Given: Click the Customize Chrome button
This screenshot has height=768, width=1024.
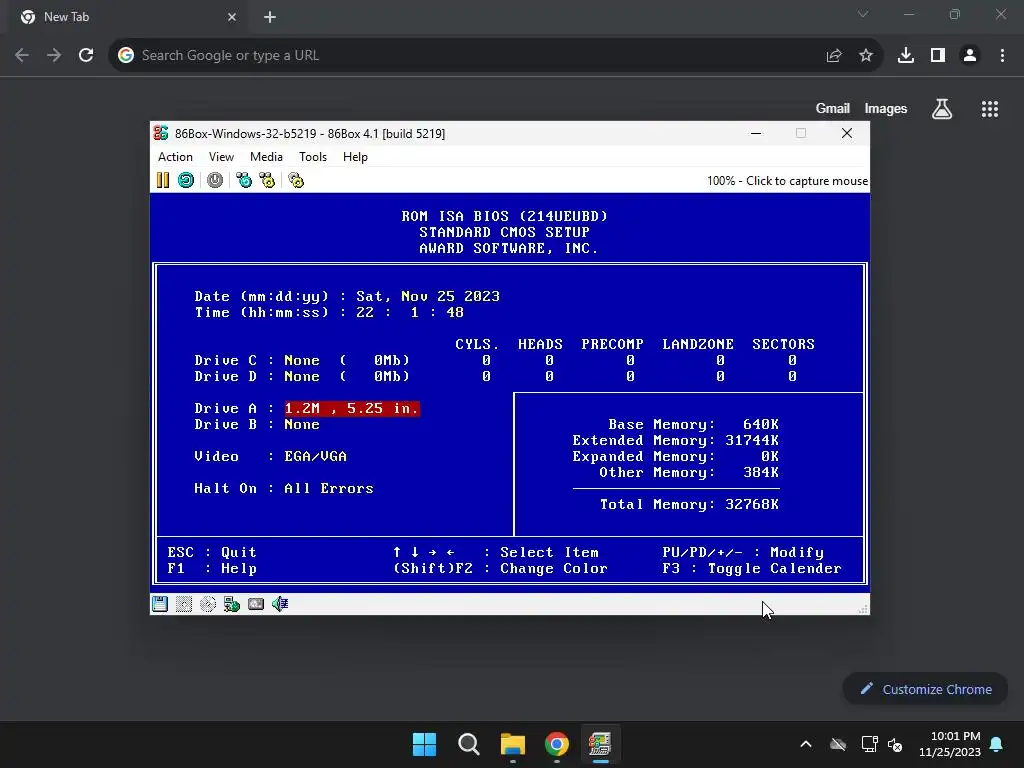Looking at the screenshot, I should [925, 689].
